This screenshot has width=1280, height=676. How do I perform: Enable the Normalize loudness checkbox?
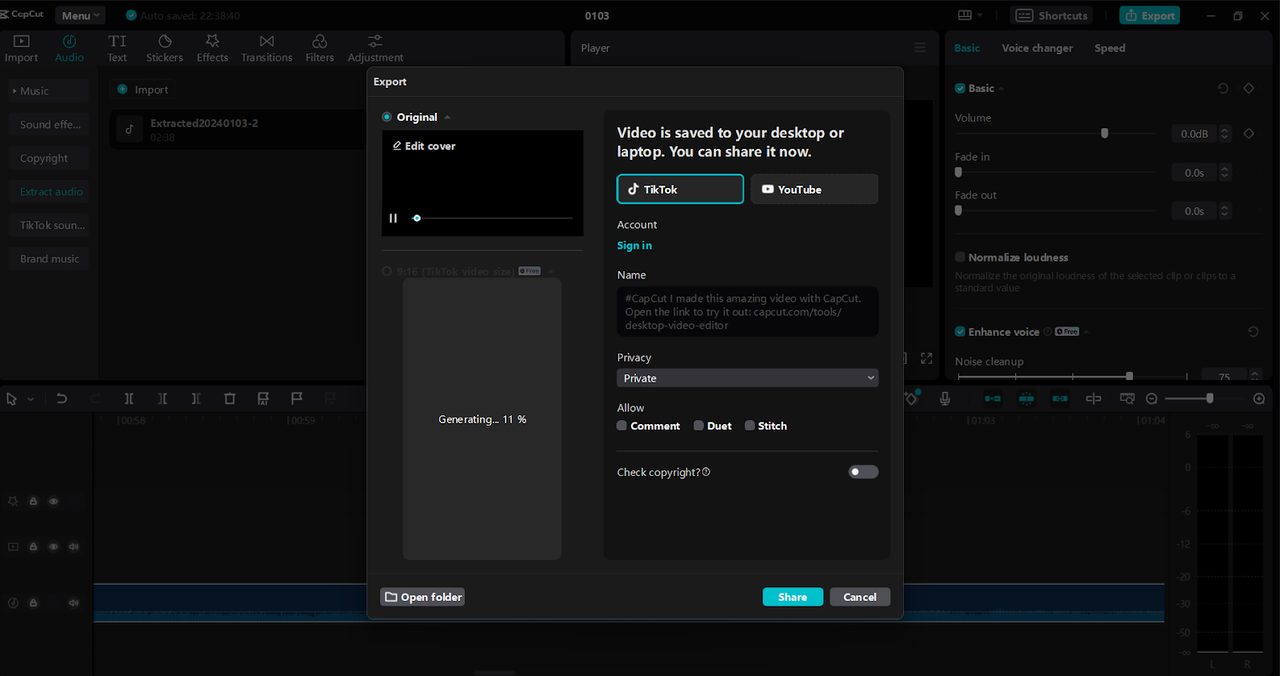[x=960, y=257]
